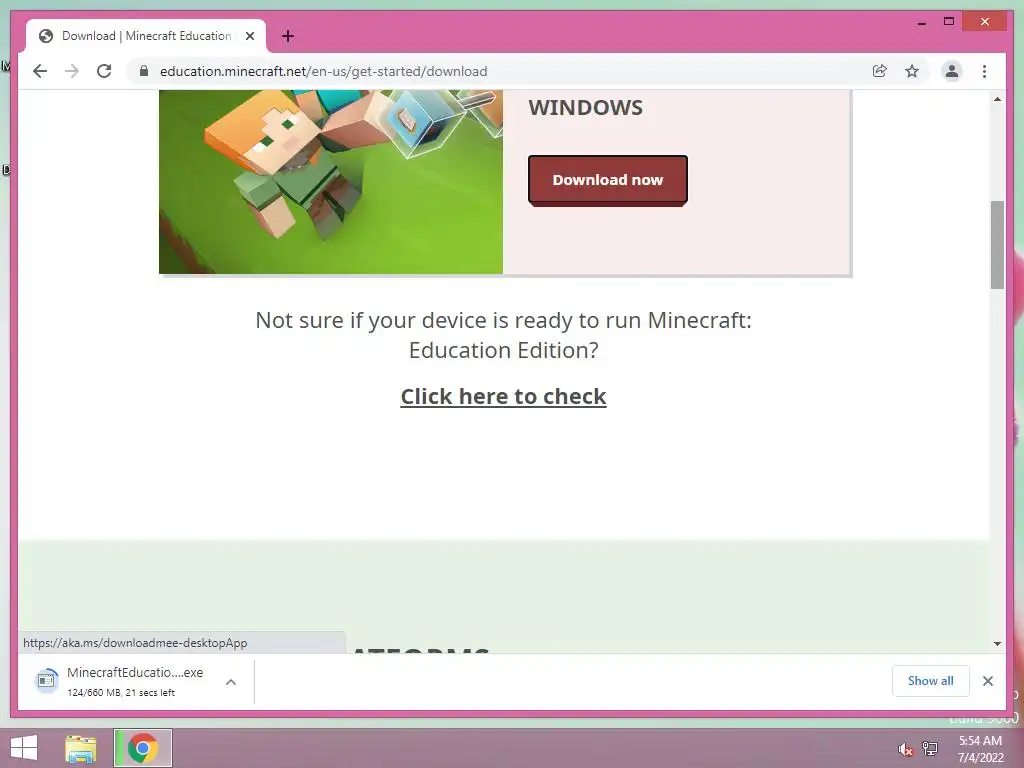This screenshot has height=768, width=1024.
Task: Open the Windows Start menu
Action: point(24,748)
